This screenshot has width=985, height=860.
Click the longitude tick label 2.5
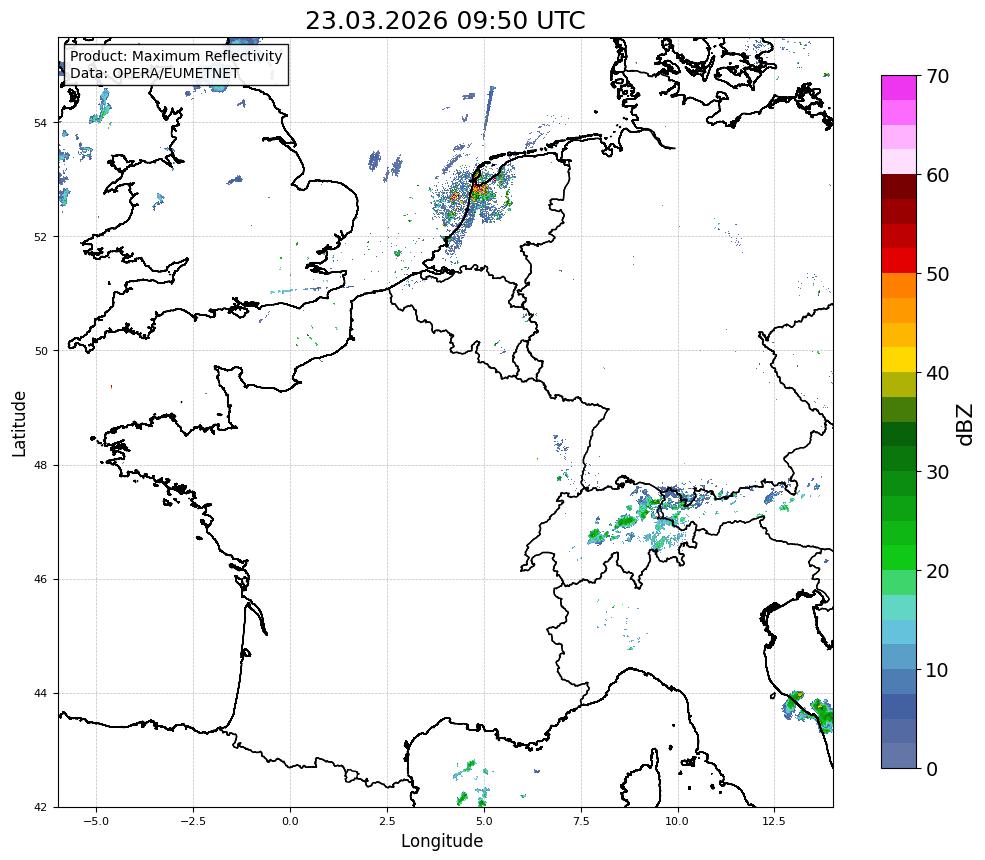pyautogui.click(x=387, y=821)
